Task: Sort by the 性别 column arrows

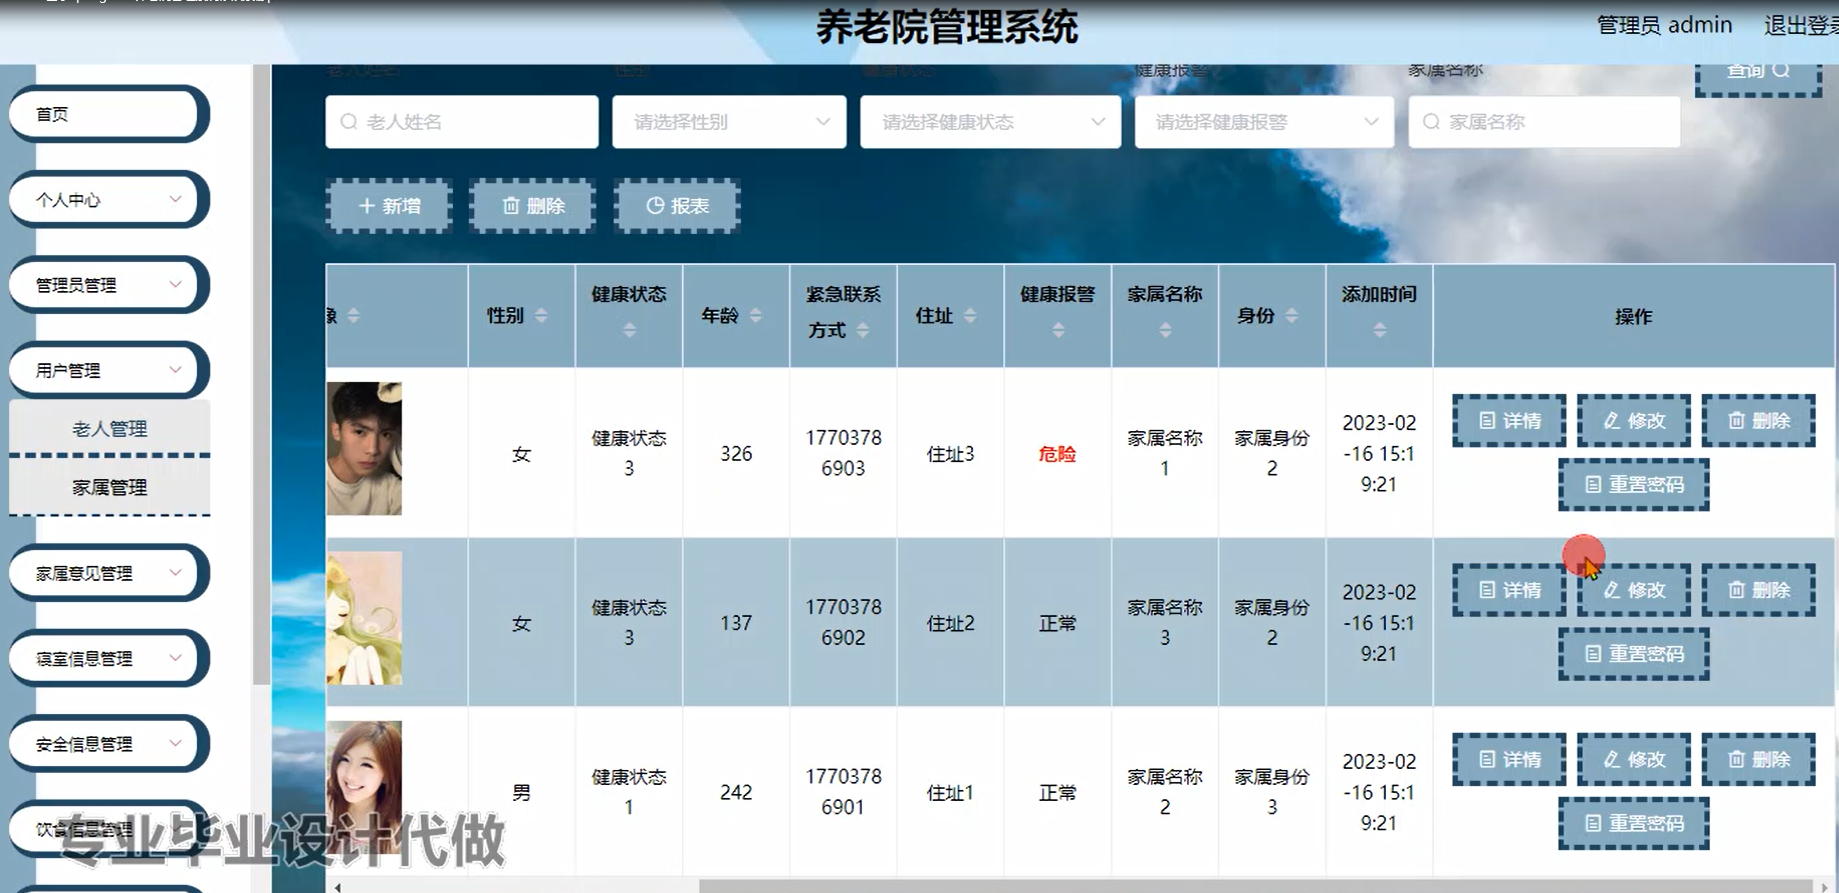Action: tap(541, 316)
